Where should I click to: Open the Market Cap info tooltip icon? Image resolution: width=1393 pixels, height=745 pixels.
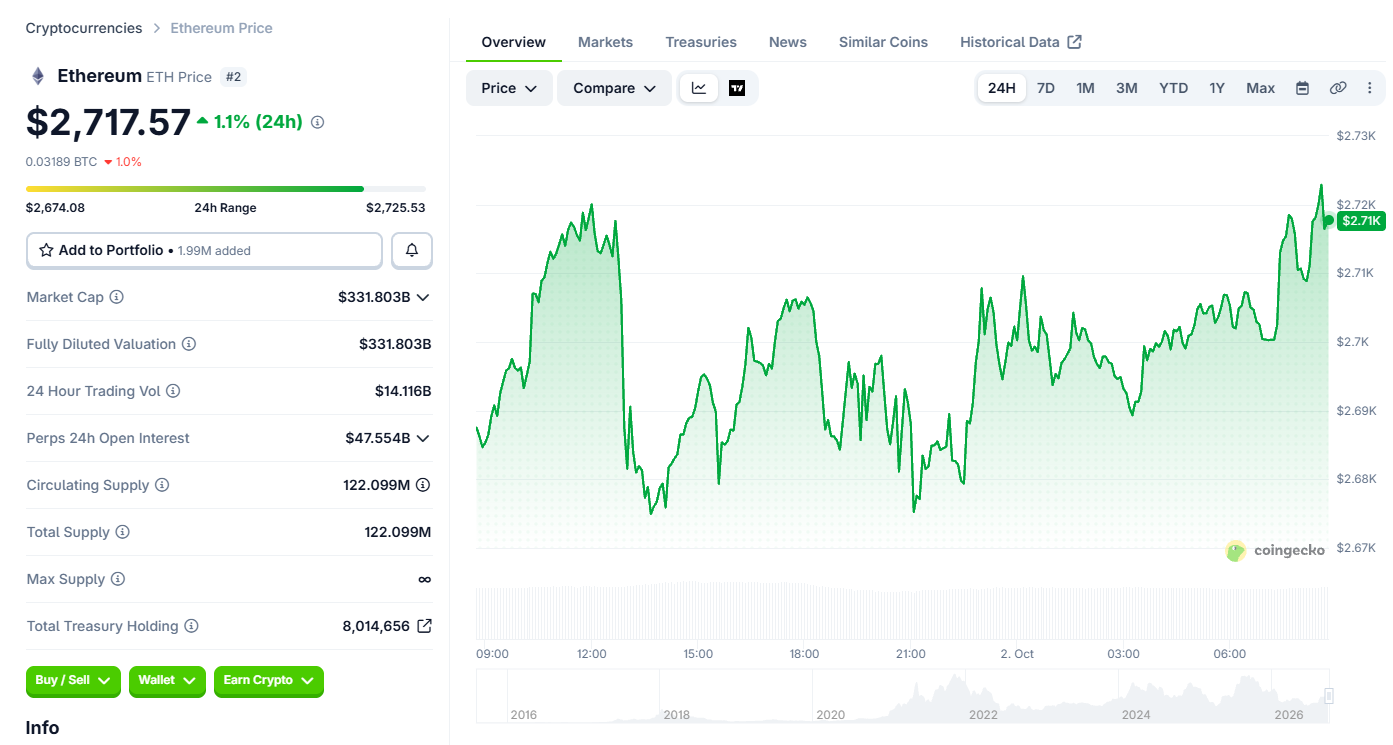pyautogui.click(x=116, y=297)
